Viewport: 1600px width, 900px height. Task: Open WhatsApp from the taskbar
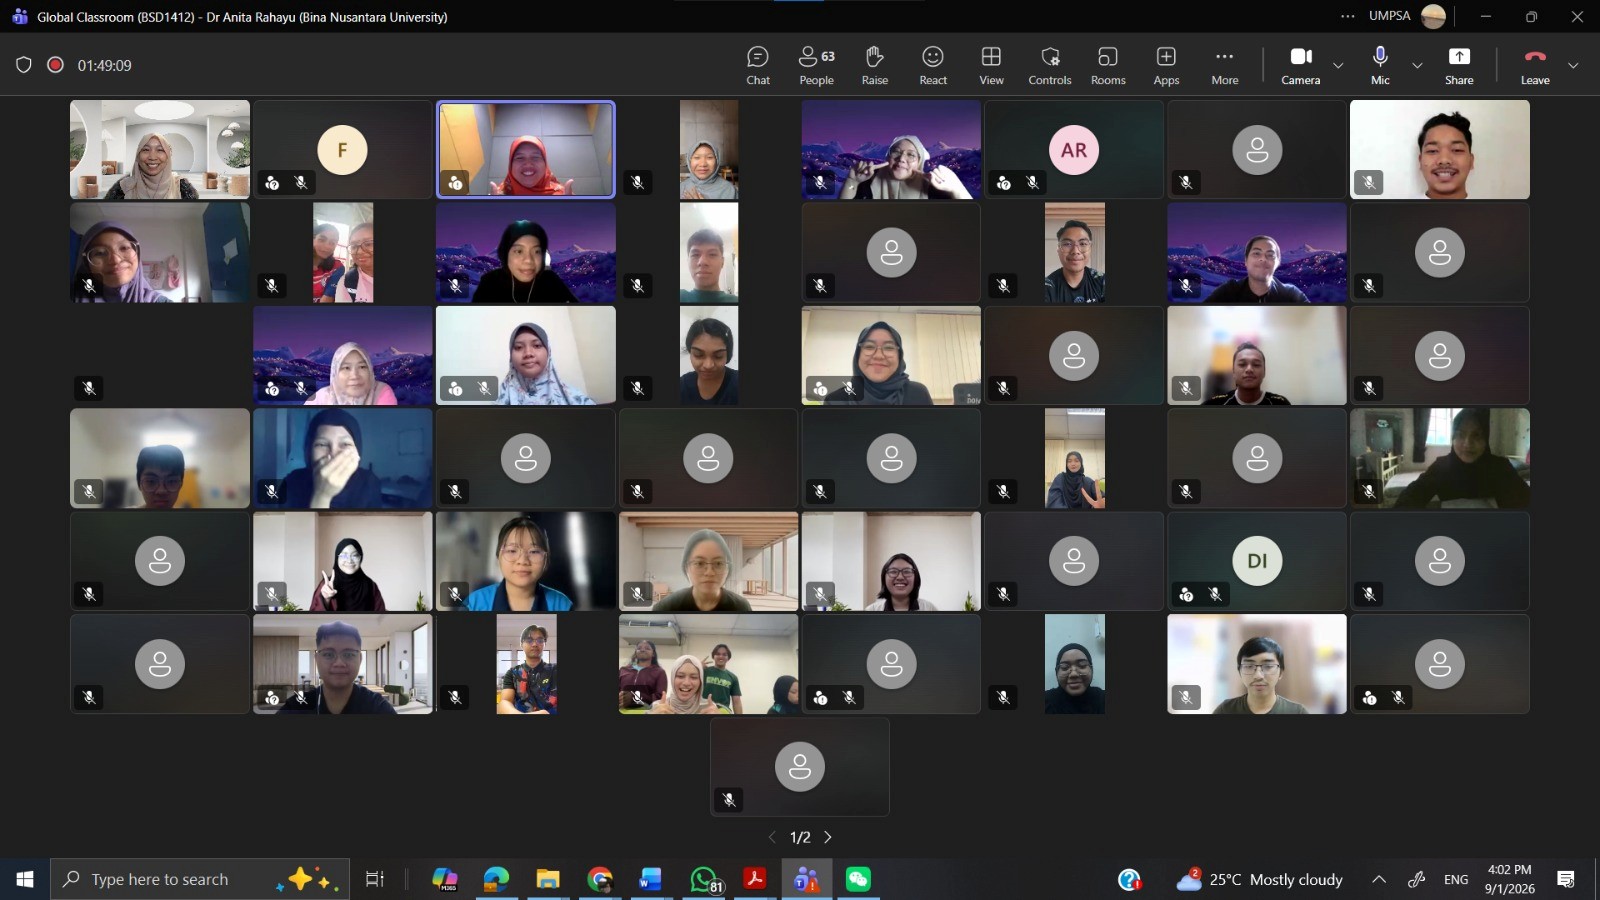(x=704, y=879)
